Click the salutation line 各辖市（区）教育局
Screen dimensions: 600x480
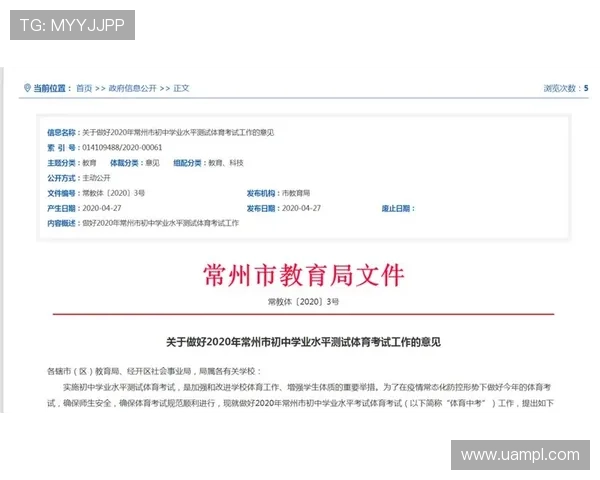pos(153,371)
